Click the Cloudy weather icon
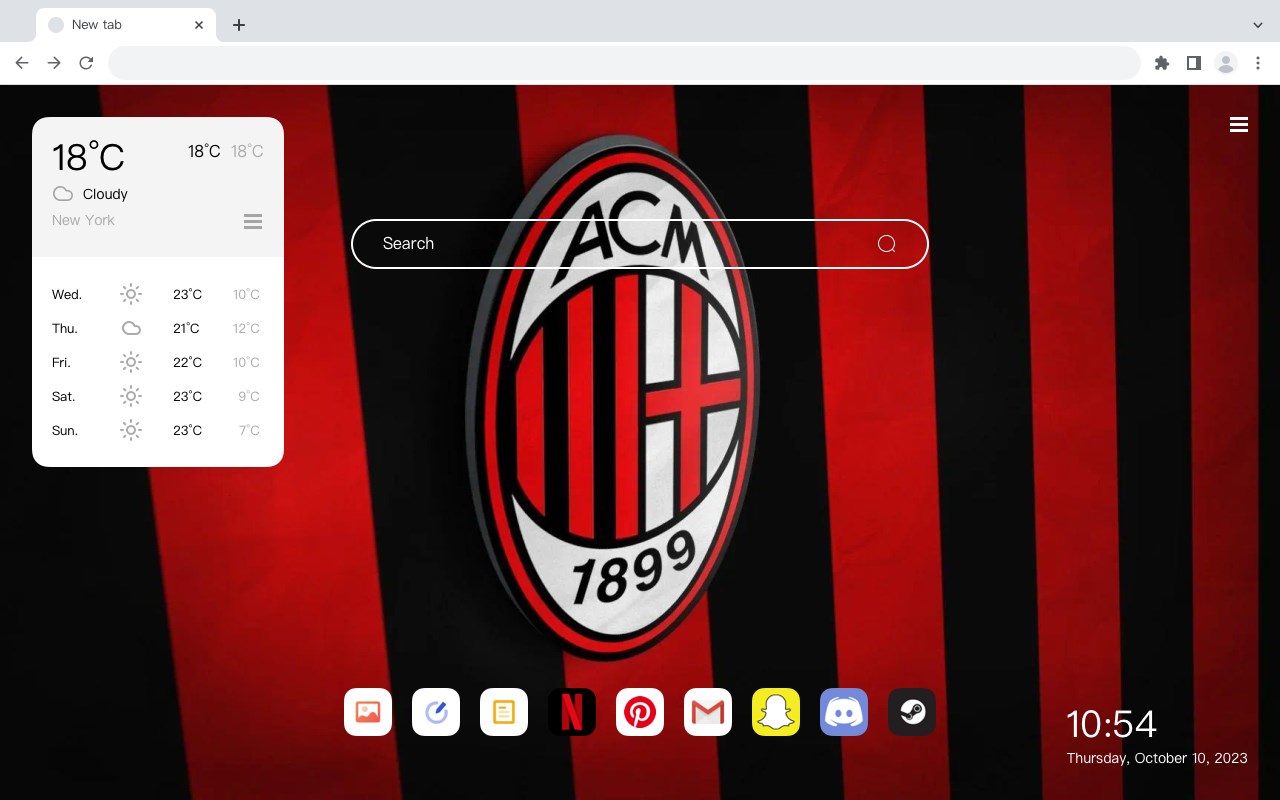1280x800 pixels. pyautogui.click(x=63, y=194)
